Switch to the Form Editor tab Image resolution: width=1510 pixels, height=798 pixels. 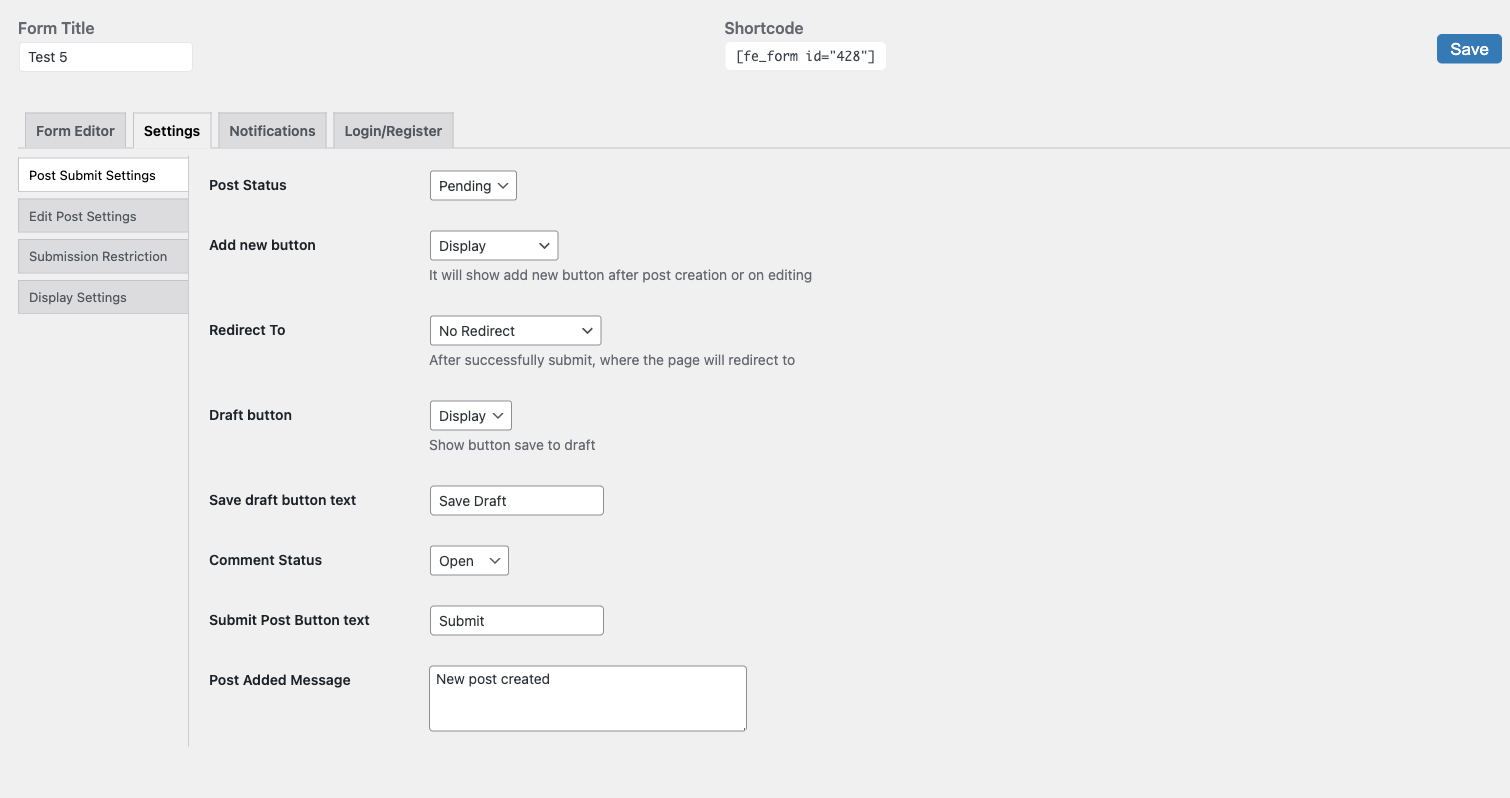(x=75, y=131)
